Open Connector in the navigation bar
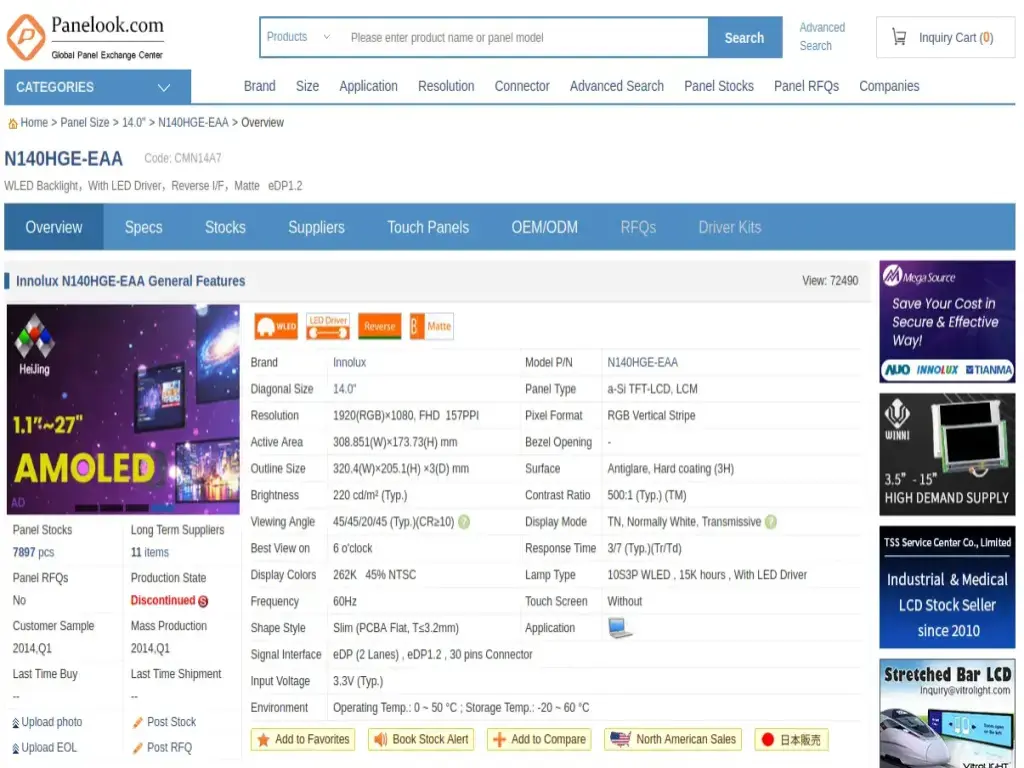1024x768 pixels. [x=522, y=86]
